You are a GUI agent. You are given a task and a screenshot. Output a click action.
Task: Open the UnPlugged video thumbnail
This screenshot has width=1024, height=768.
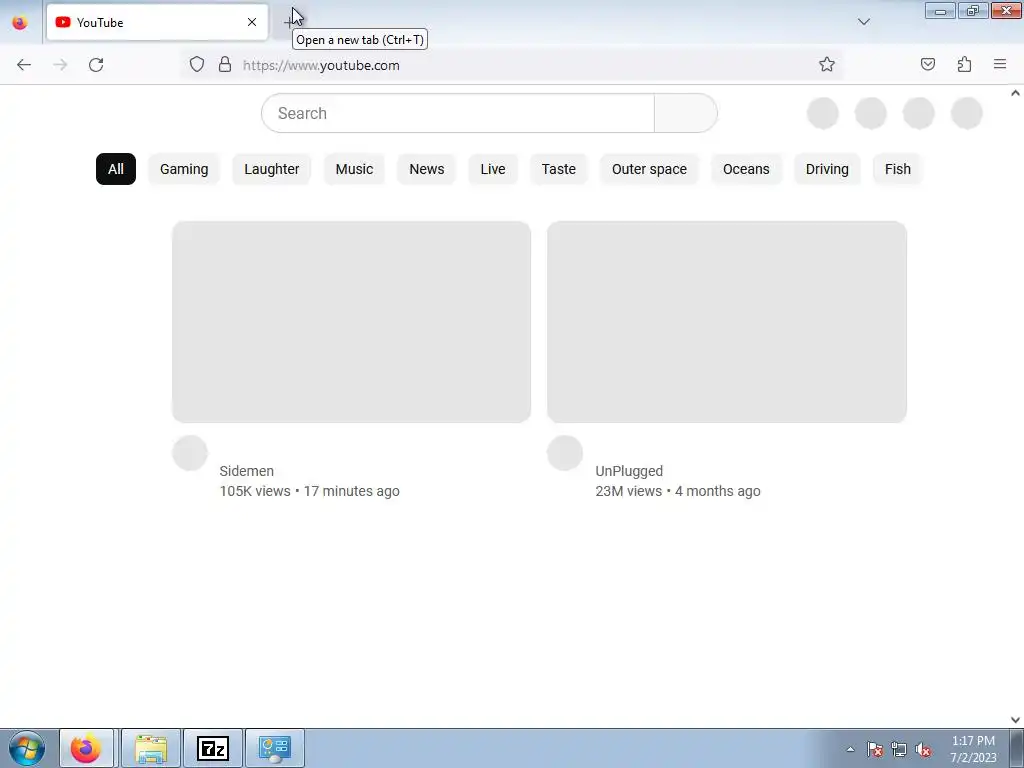(x=727, y=322)
